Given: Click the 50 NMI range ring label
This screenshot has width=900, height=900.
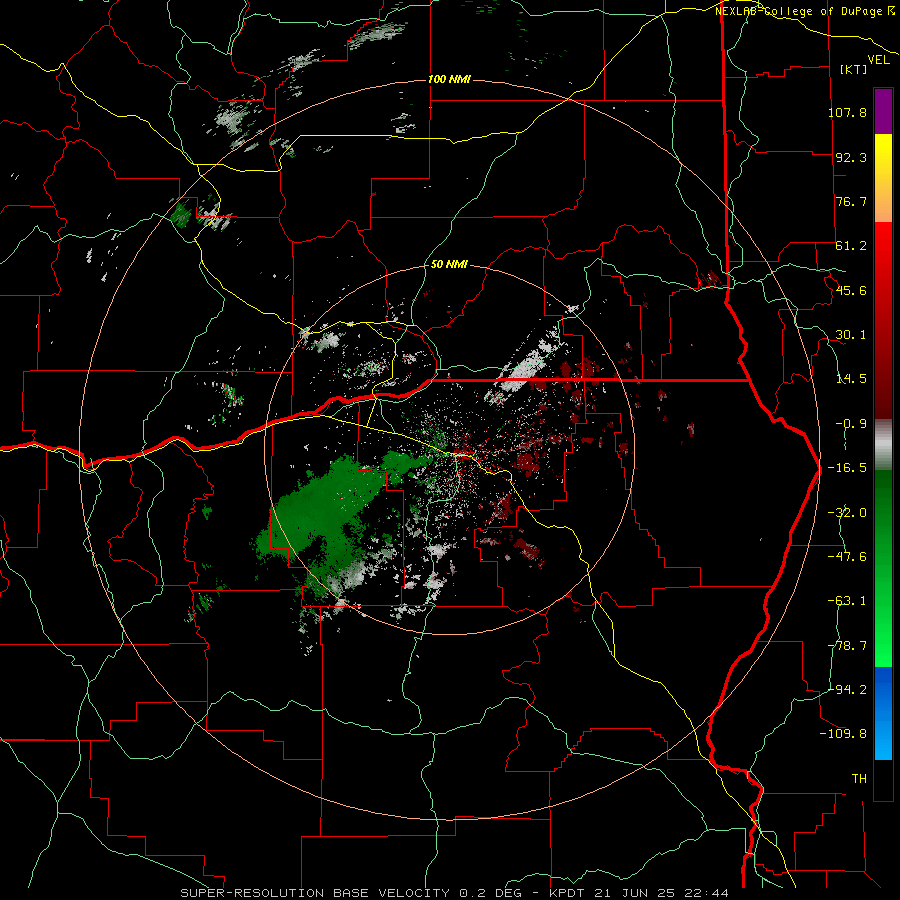Looking at the screenshot, I should point(449,265).
